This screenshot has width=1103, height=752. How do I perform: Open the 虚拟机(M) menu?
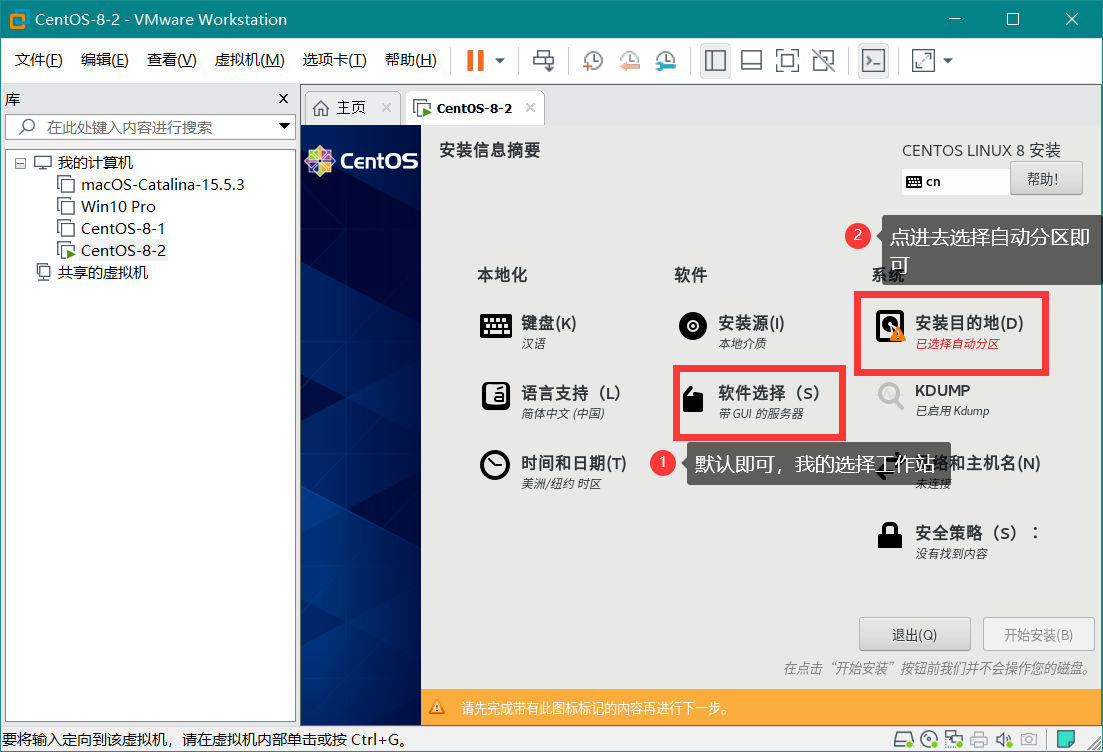pyautogui.click(x=249, y=60)
